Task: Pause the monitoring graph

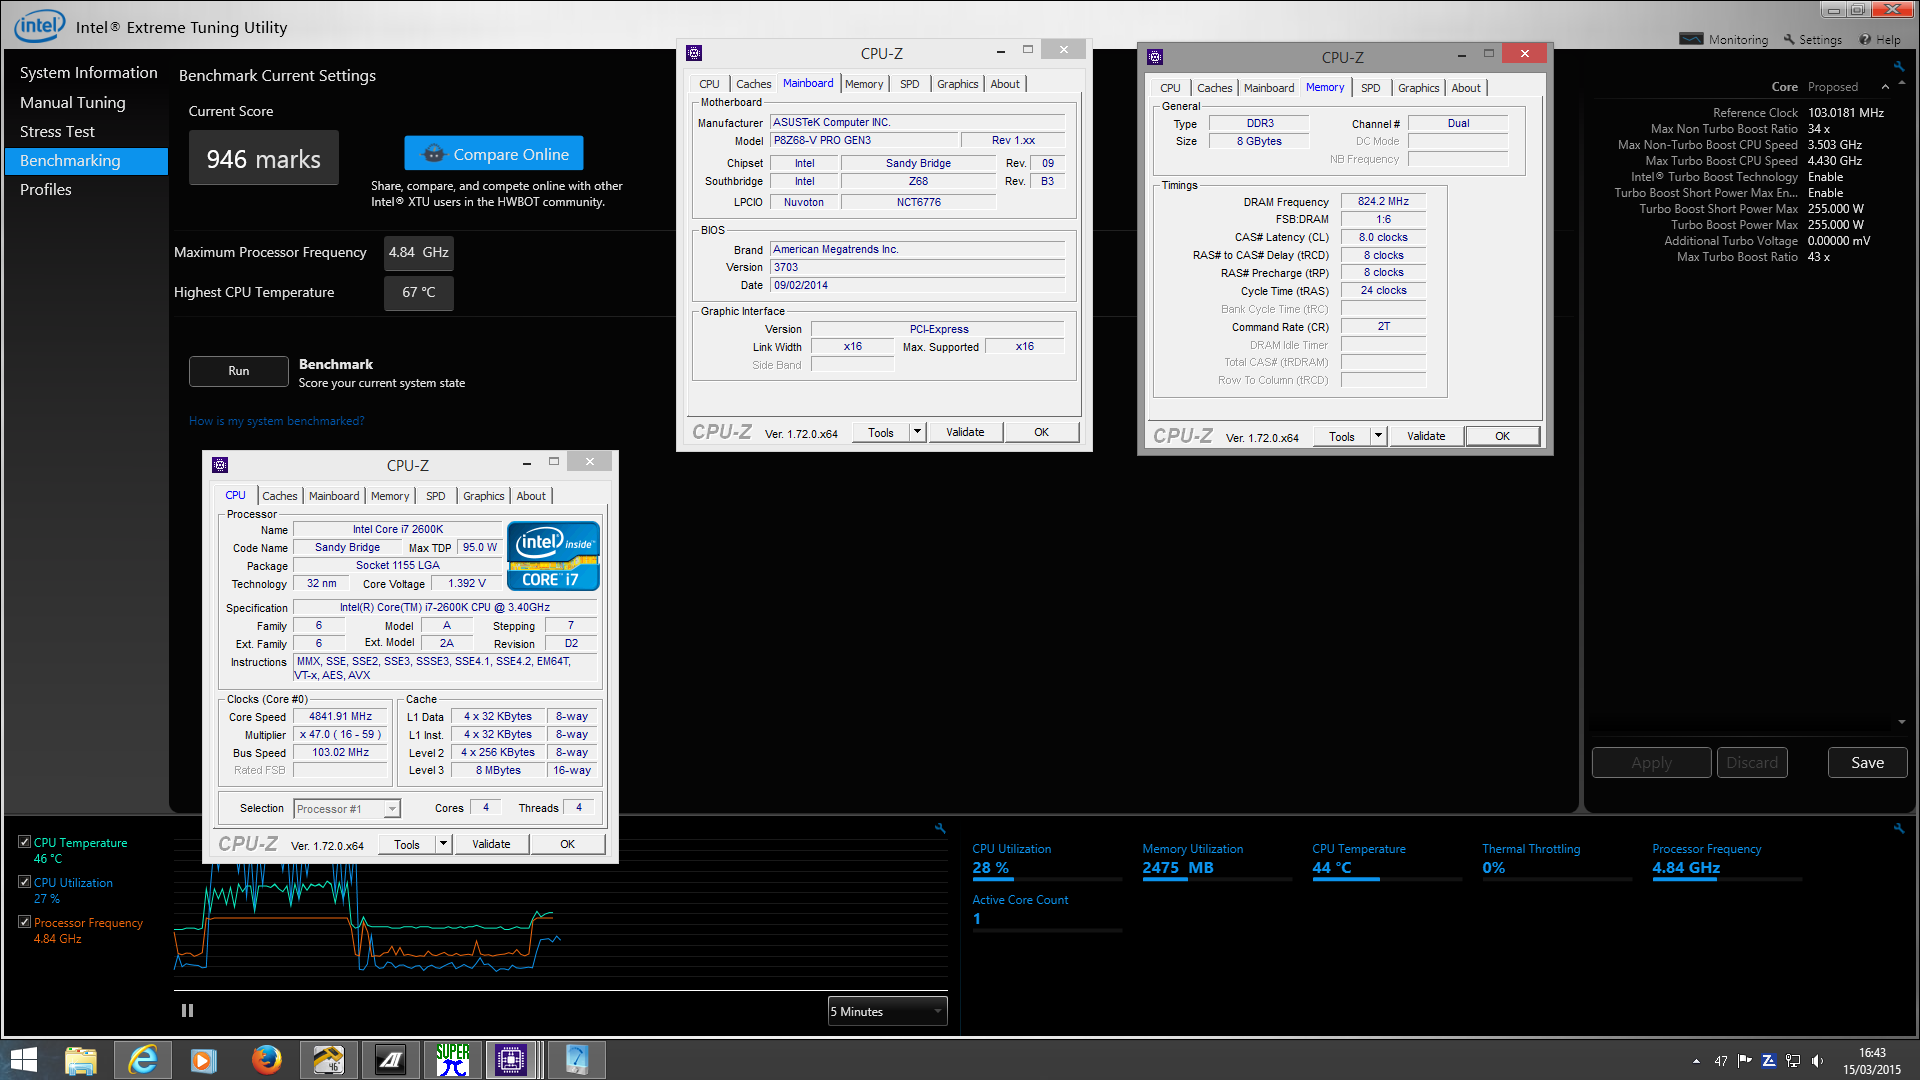Action: pyautogui.click(x=187, y=1011)
